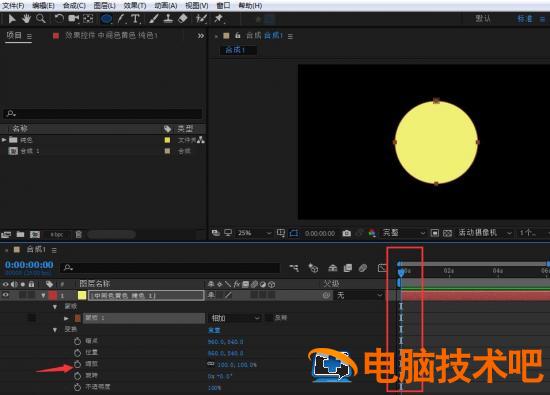Check the Inverted box for Mask 1
This screenshot has width=550, height=395.
tap(269, 318)
